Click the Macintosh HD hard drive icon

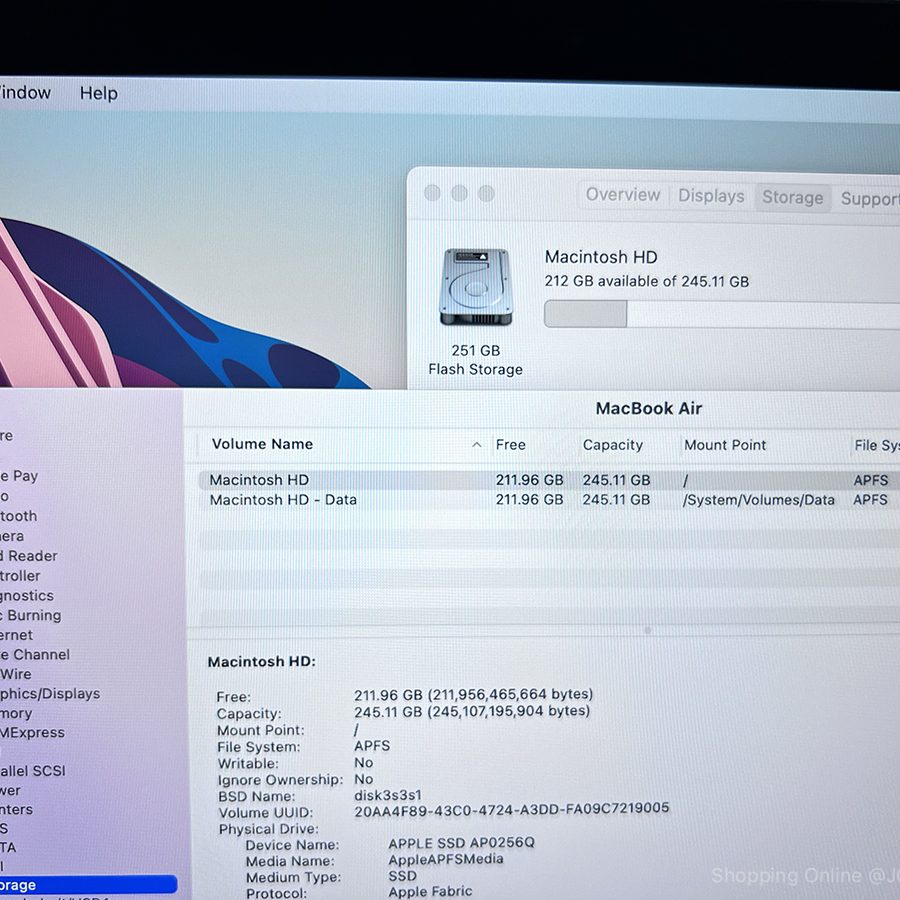[x=475, y=286]
